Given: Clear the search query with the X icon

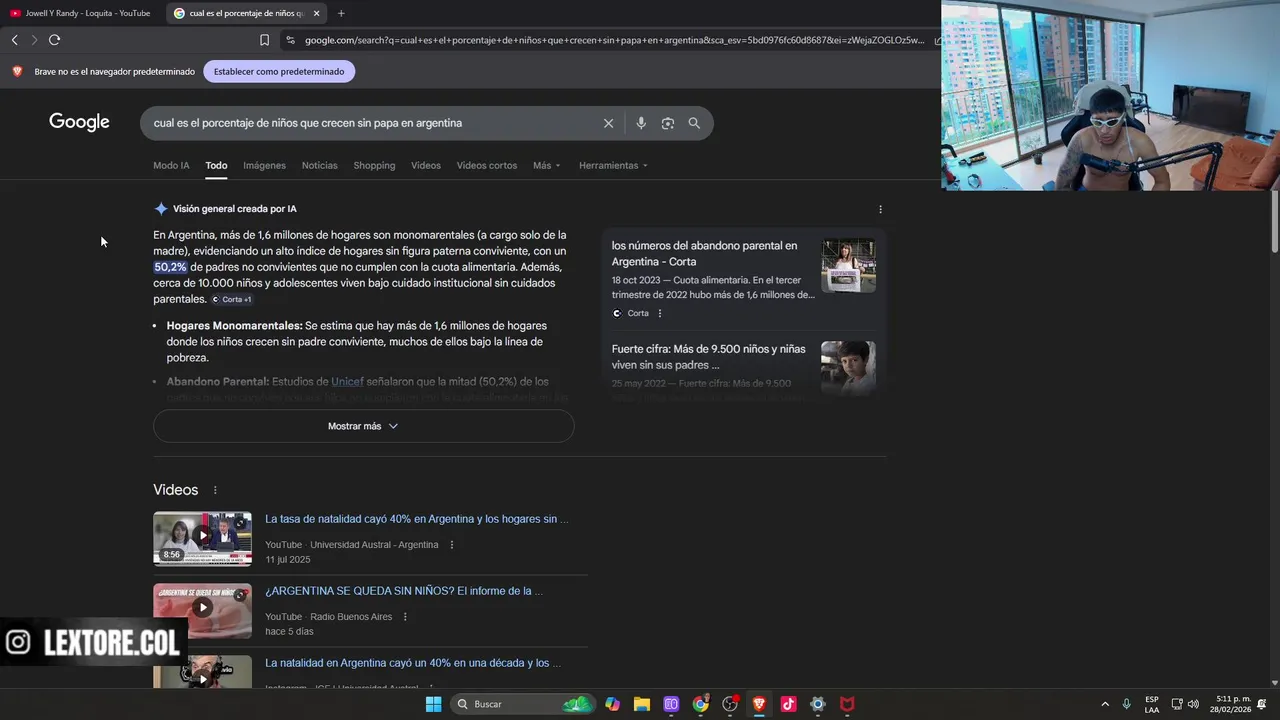Looking at the screenshot, I should pyautogui.click(x=608, y=123).
